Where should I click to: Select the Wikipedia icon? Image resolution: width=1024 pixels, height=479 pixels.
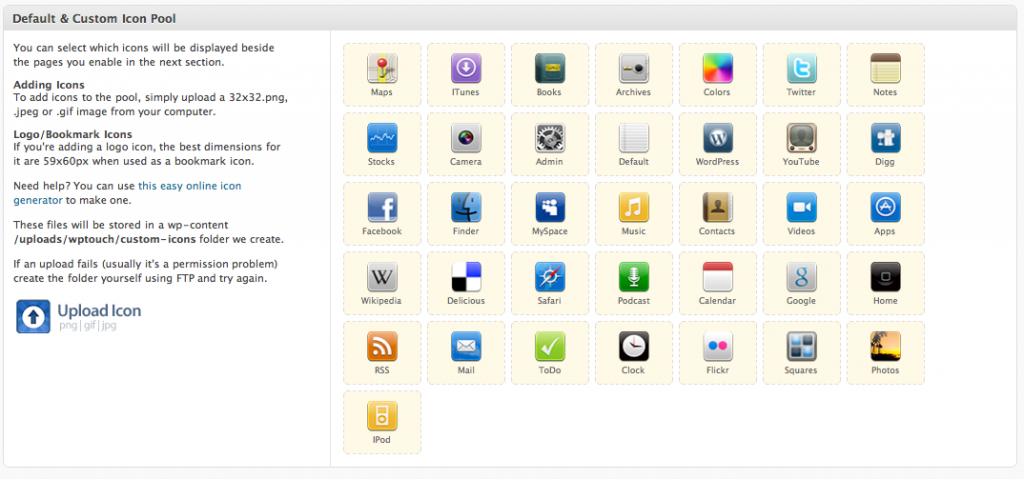(382, 277)
